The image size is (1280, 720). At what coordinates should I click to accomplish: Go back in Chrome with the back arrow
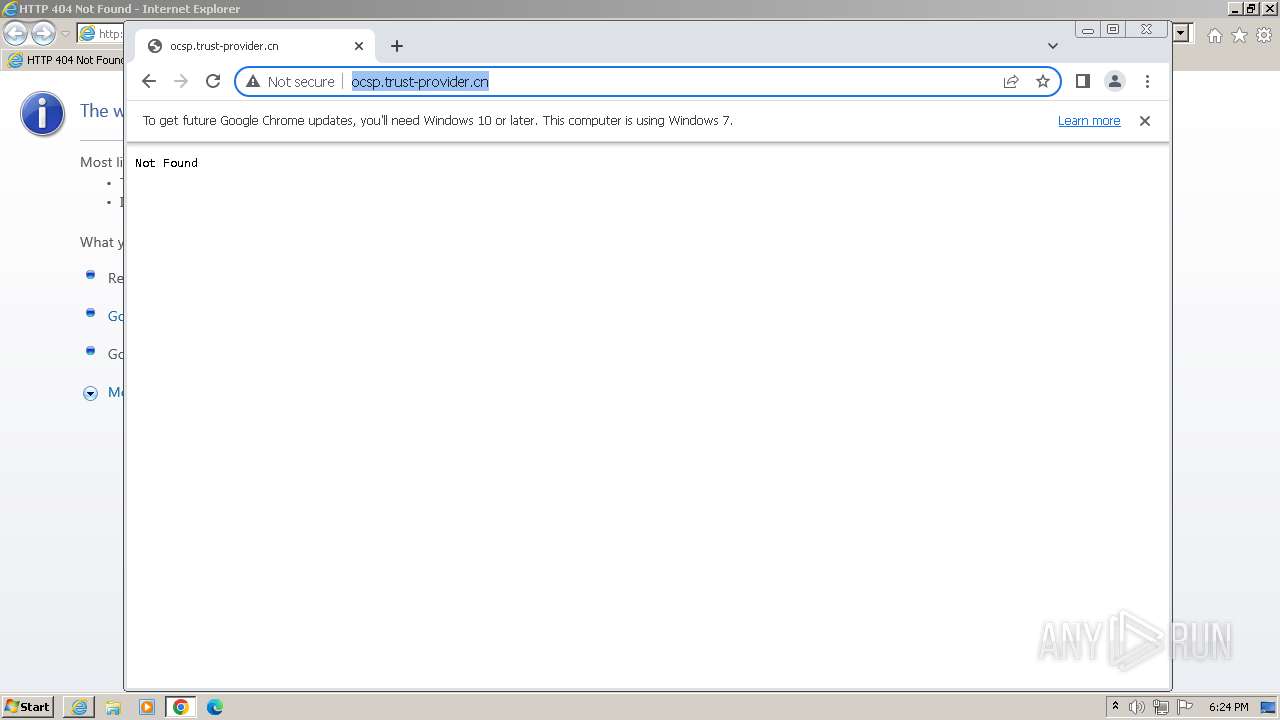click(149, 81)
